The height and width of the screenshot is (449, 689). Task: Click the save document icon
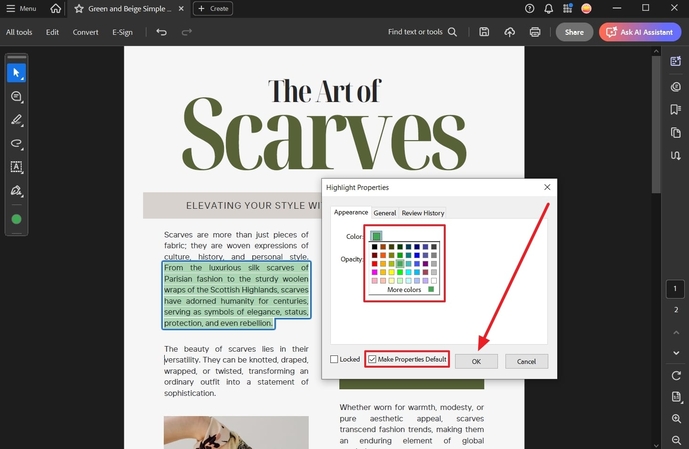(484, 32)
